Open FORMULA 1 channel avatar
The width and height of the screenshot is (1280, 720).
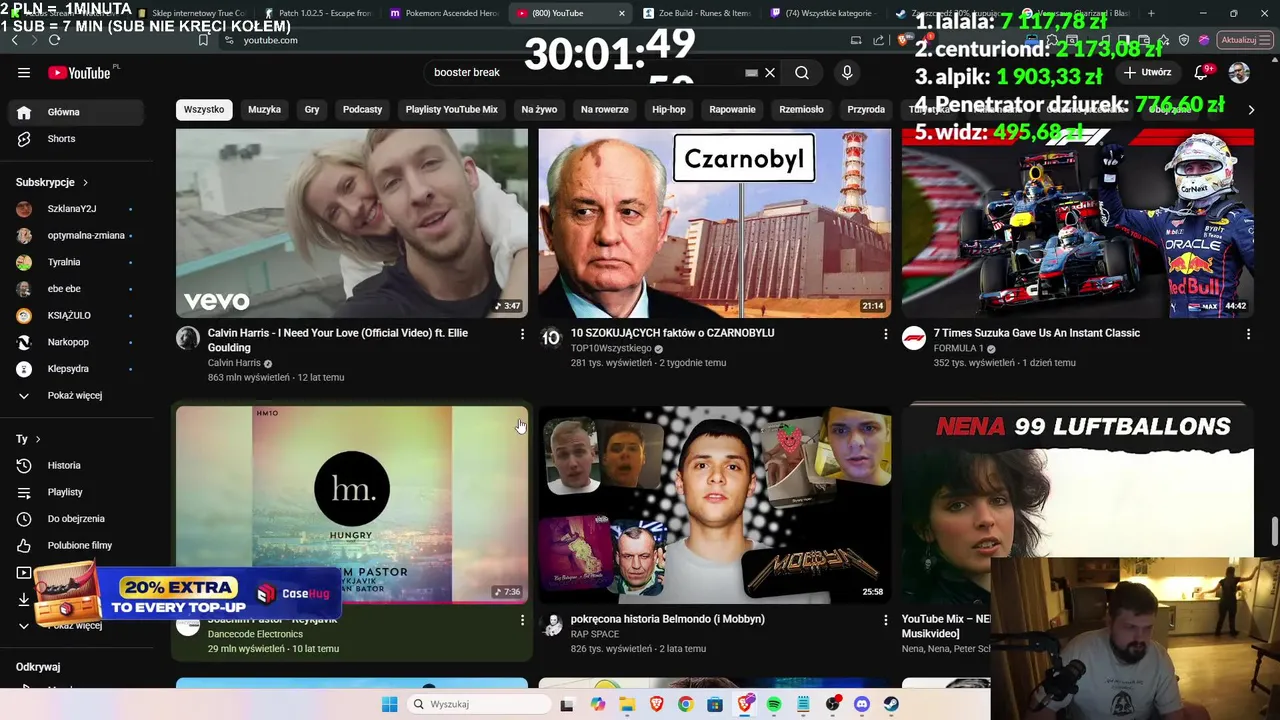914,338
